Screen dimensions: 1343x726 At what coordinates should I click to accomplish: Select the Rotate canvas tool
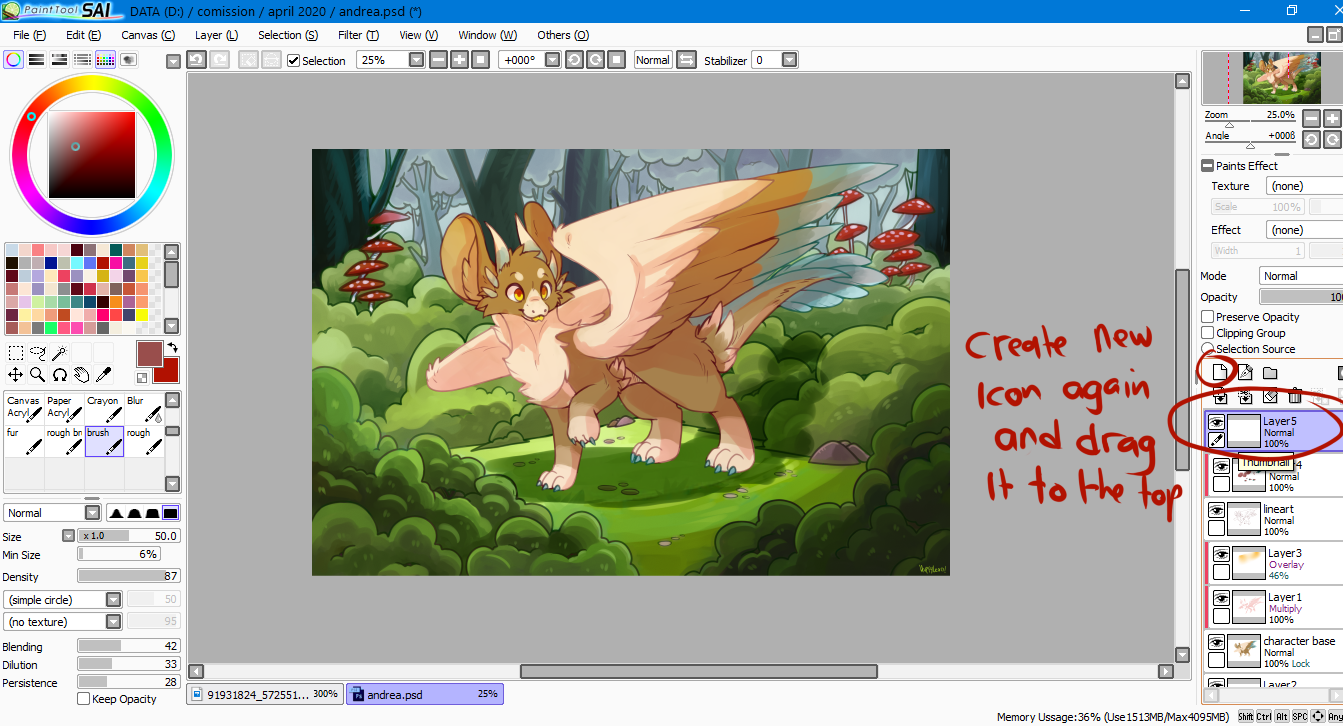coord(60,375)
